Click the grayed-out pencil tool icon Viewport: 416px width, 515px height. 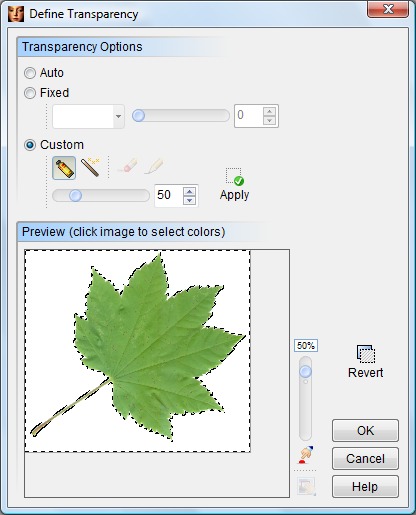[x=154, y=166]
